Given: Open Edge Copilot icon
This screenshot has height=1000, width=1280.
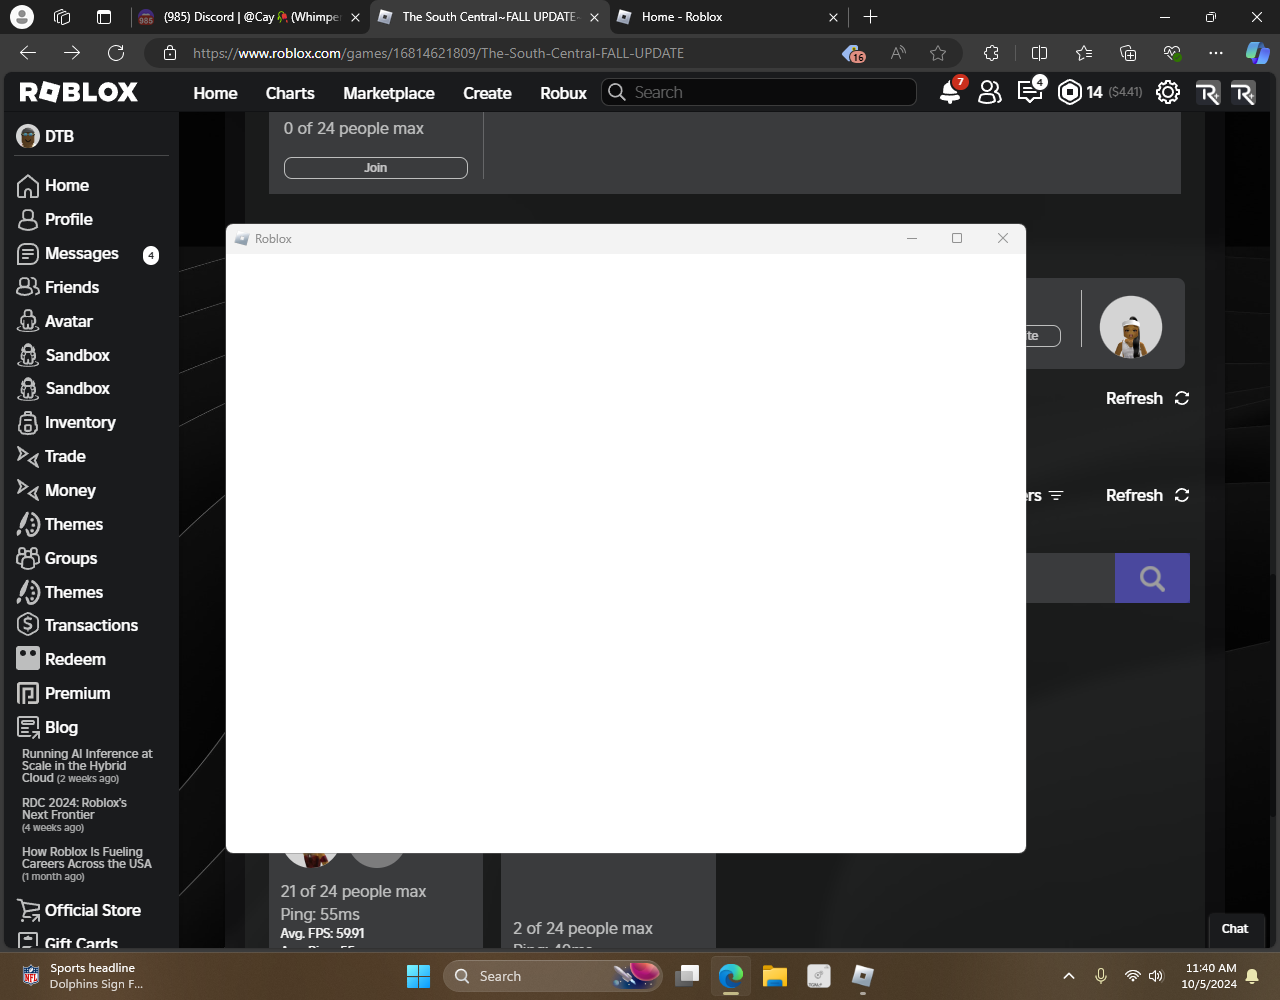Looking at the screenshot, I should [1257, 53].
